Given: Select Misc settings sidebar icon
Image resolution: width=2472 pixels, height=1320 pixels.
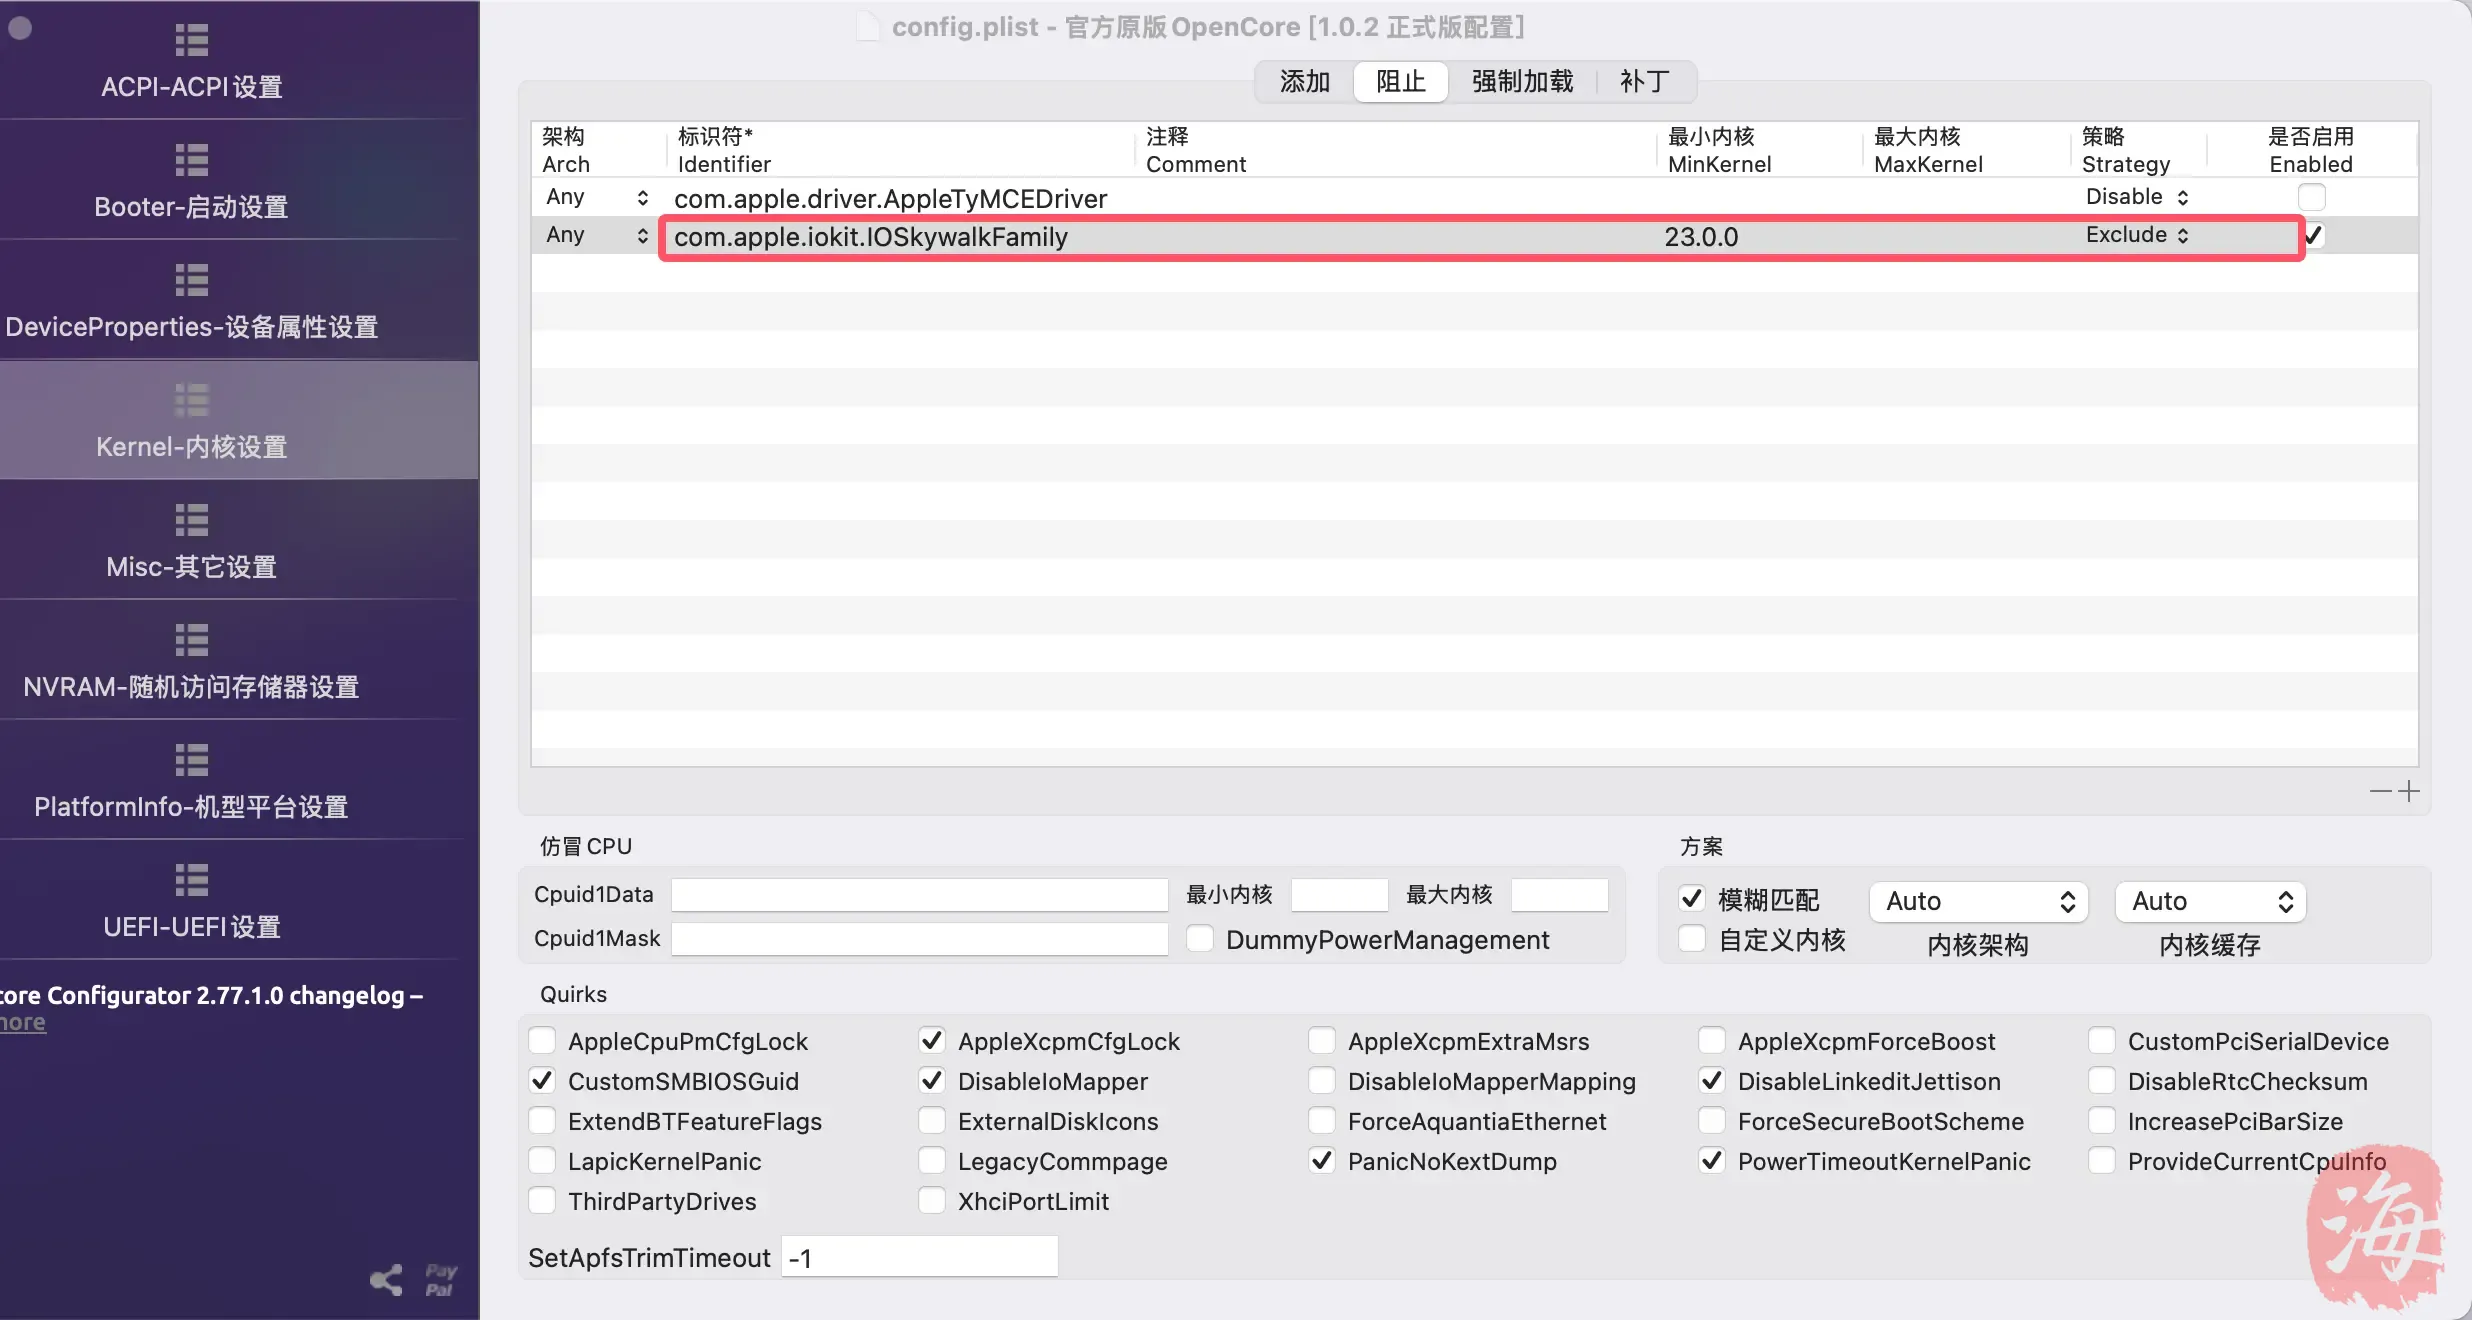Looking at the screenshot, I should [191, 520].
